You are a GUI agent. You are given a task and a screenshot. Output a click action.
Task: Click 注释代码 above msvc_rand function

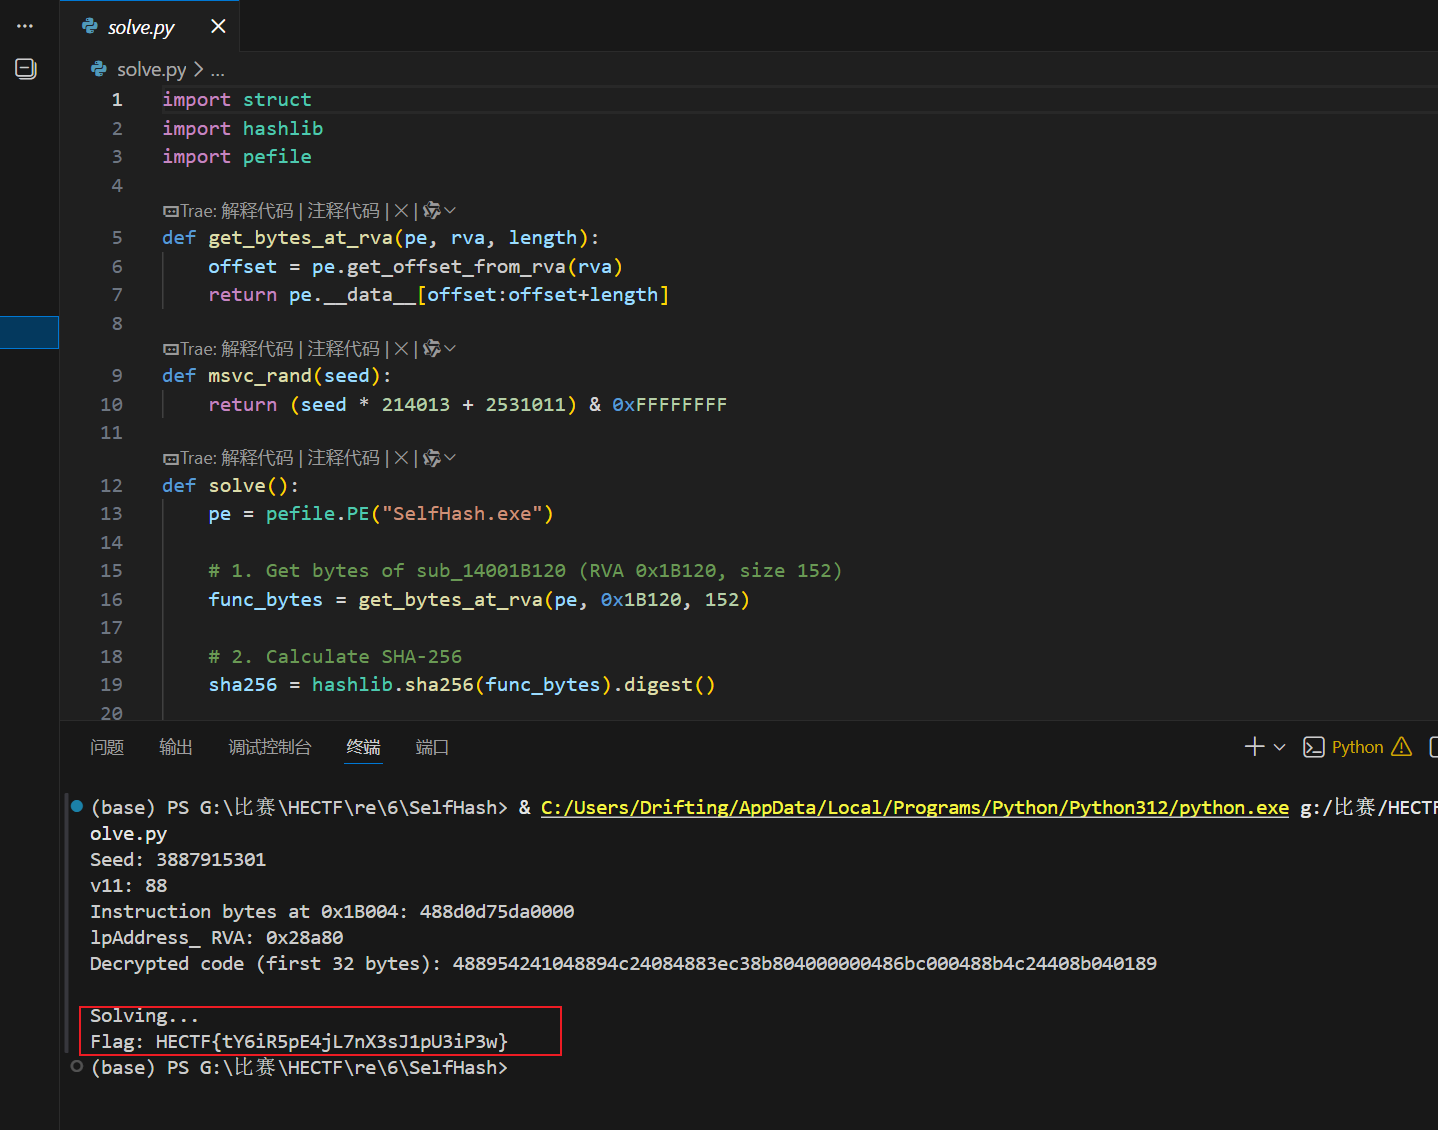(x=343, y=349)
